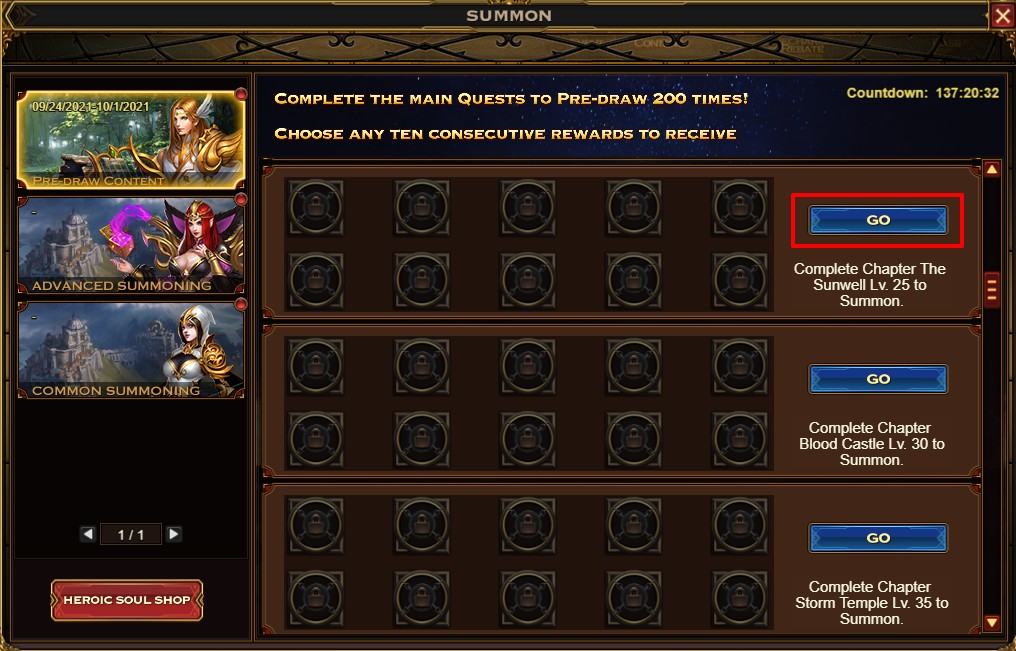Click GO for Storm Temple Lv. 35 chapter

tap(878, 538)
